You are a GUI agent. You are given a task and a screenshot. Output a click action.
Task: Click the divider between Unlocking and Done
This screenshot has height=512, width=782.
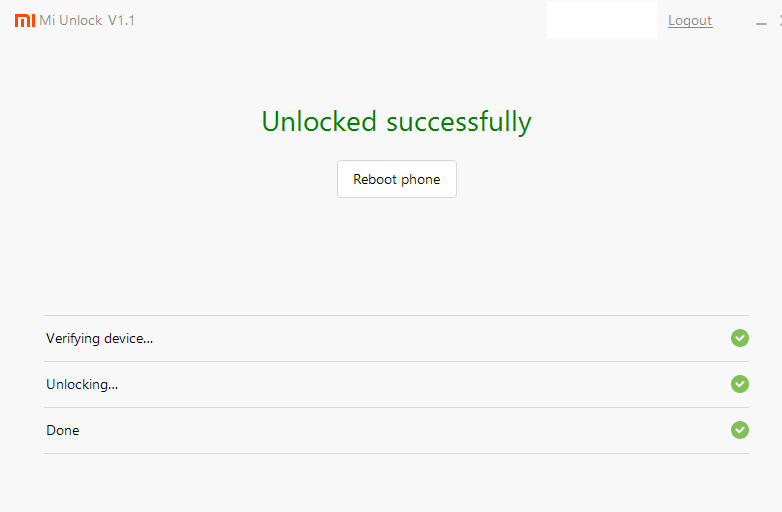point(396,407)
